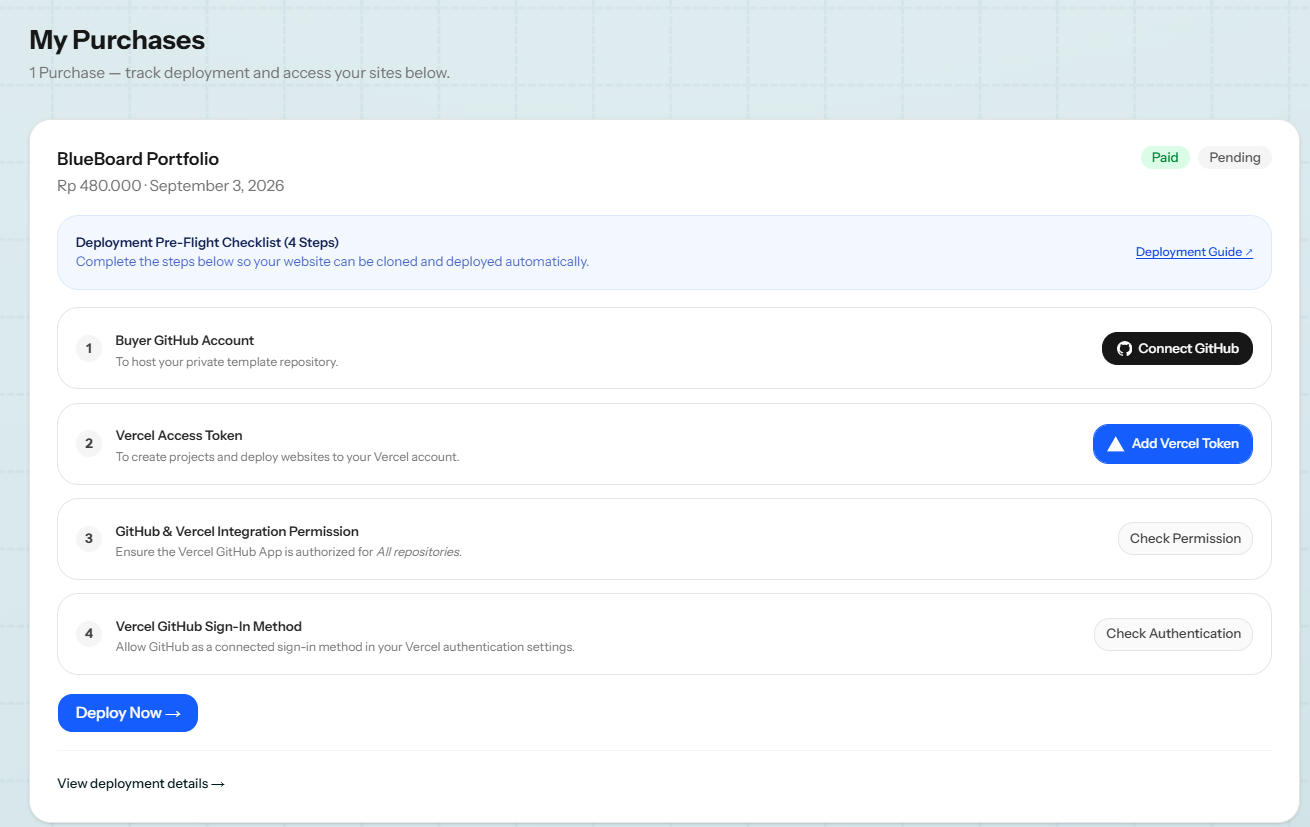Click 'To host your private template repository' text
The width and height of the screenshot is (1310, 827).
click(227, 362)
